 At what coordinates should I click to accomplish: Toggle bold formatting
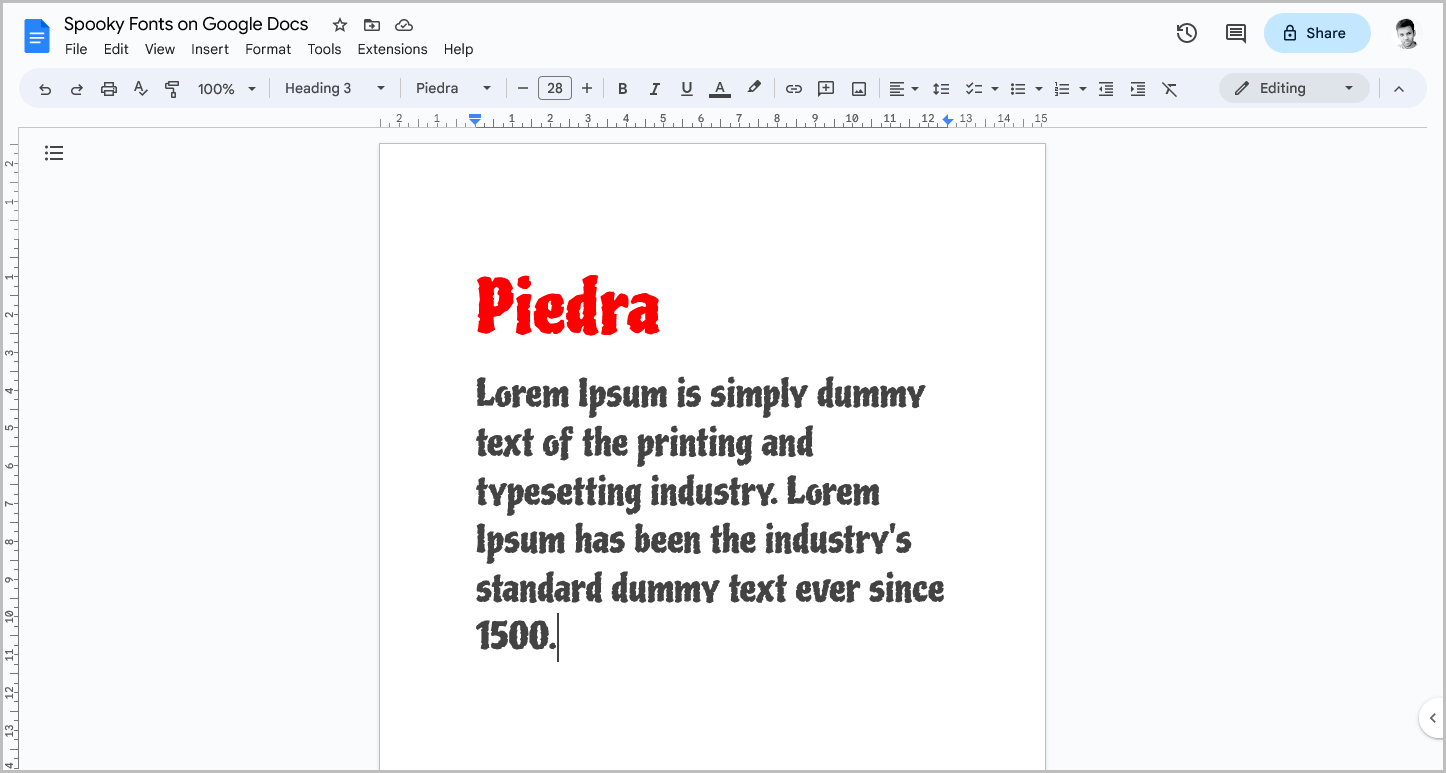click(x=622, y=88)
